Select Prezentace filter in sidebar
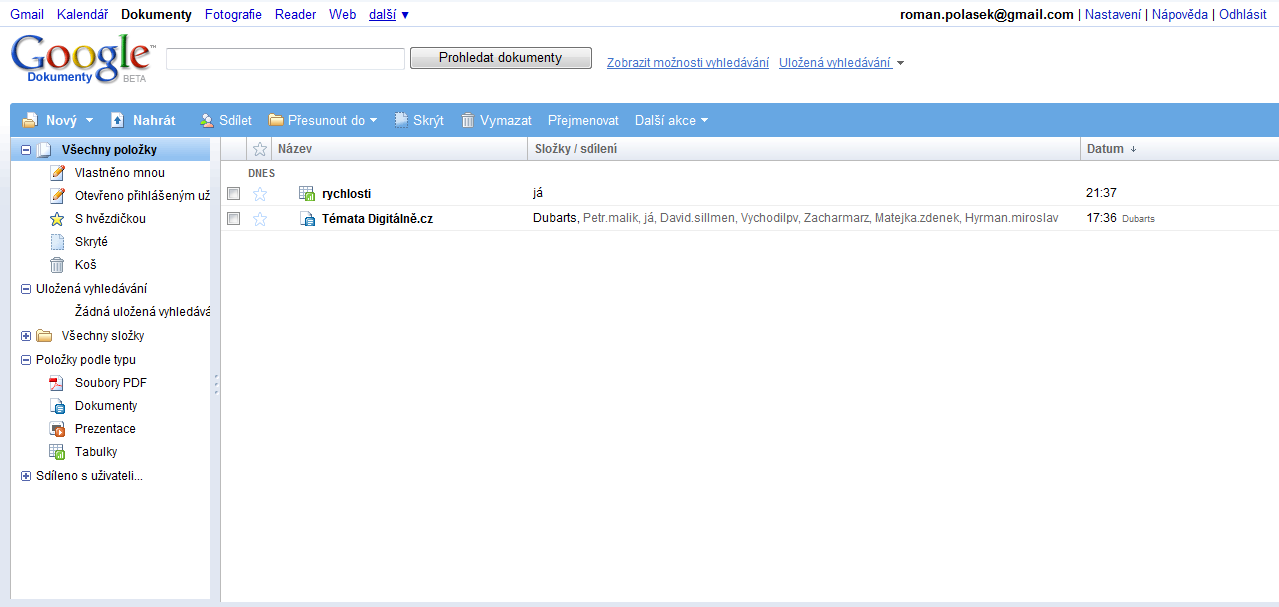 pos(105,429)
